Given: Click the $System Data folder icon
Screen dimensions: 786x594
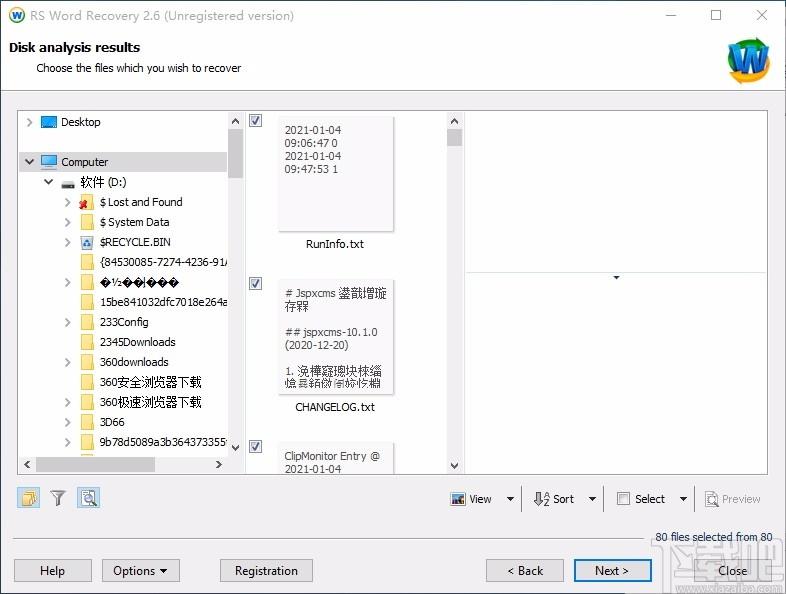Looking at the screenshot, I should [87, 222].
